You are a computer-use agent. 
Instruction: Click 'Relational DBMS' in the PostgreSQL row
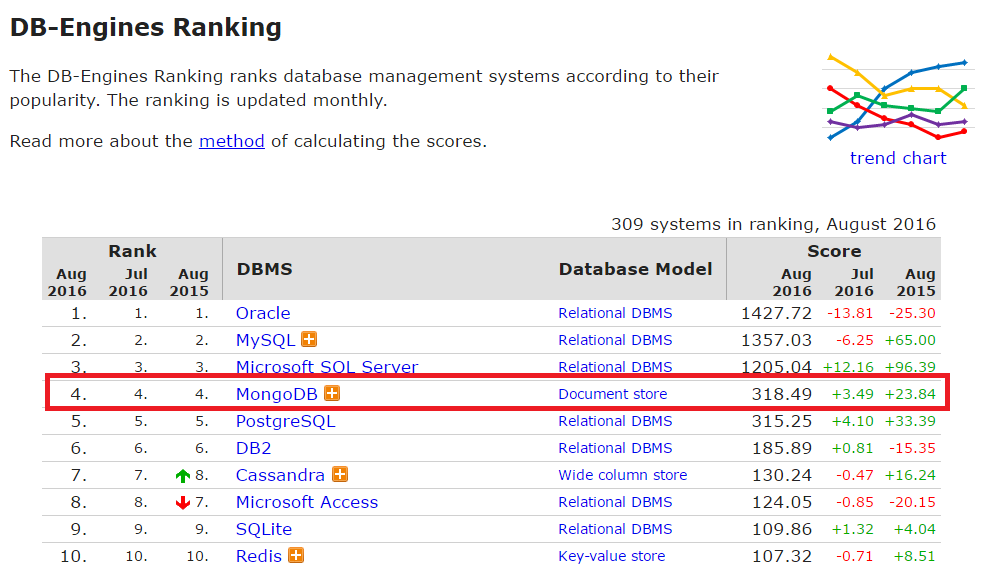(615, 421)
